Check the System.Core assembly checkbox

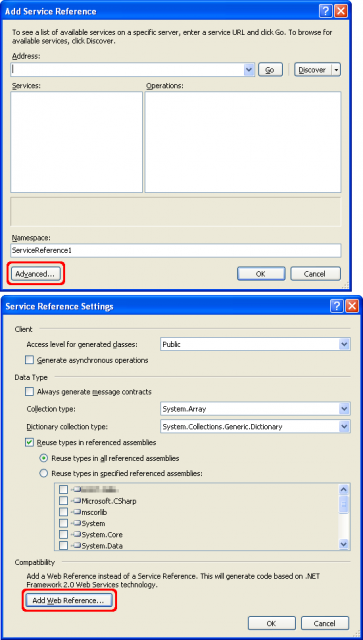(x=64, y=534)
